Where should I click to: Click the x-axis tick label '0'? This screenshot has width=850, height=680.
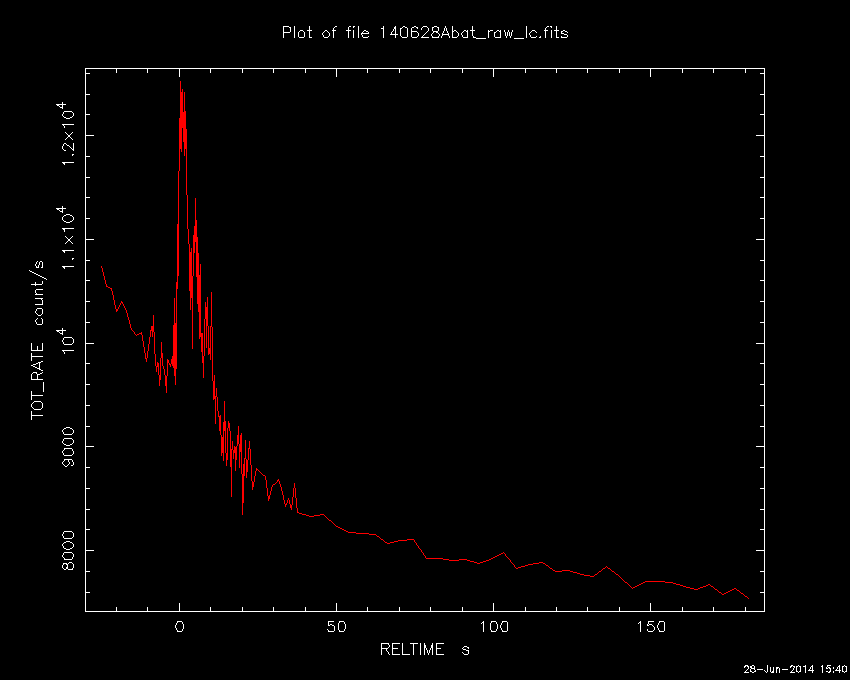(x=179, y=627)
